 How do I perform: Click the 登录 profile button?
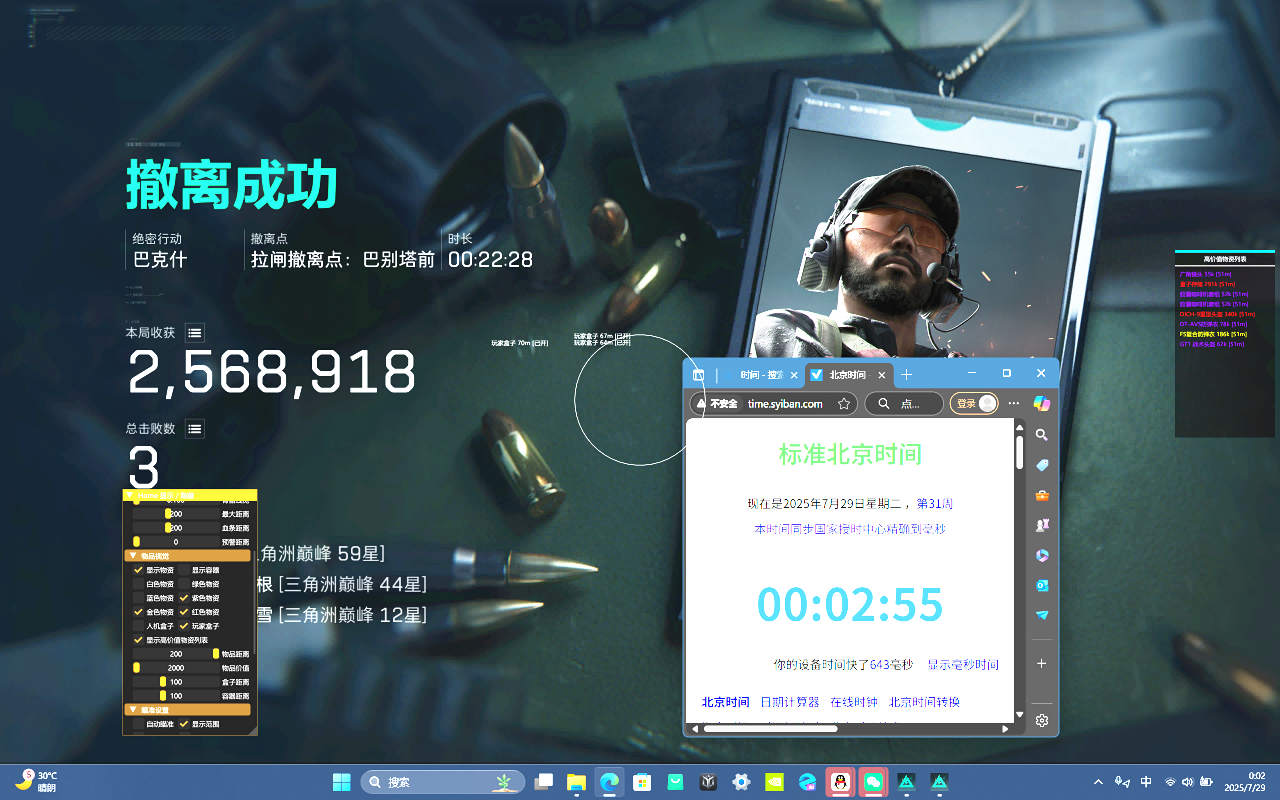point(974,404)
